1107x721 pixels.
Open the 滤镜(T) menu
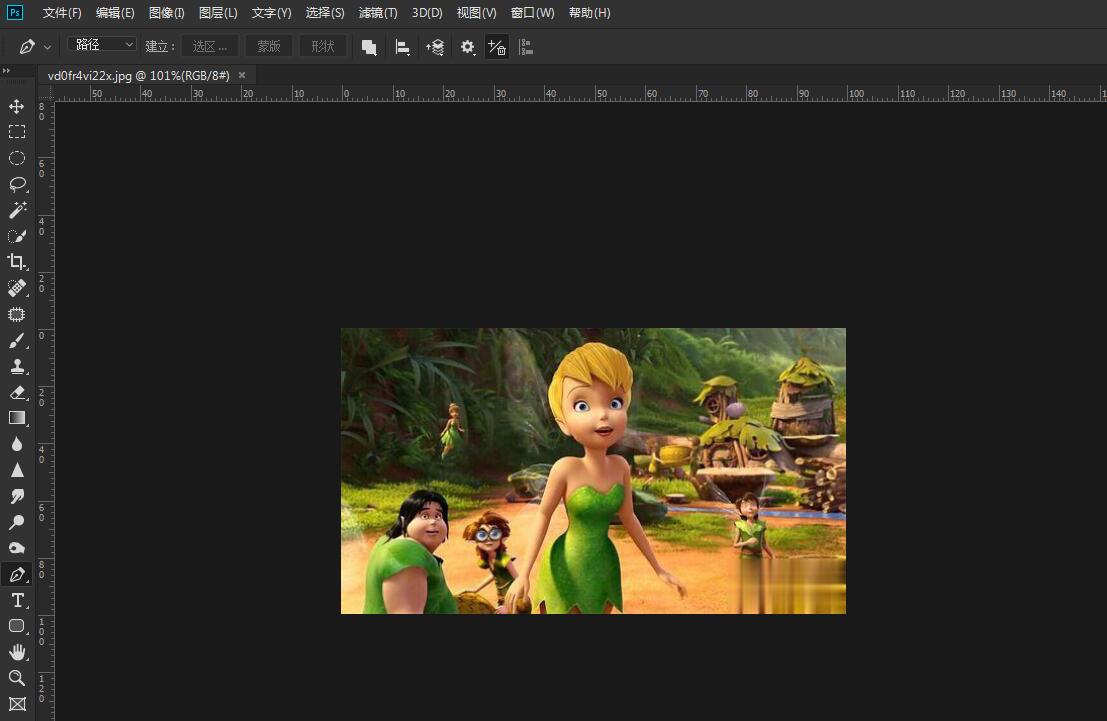click(378, 13)
